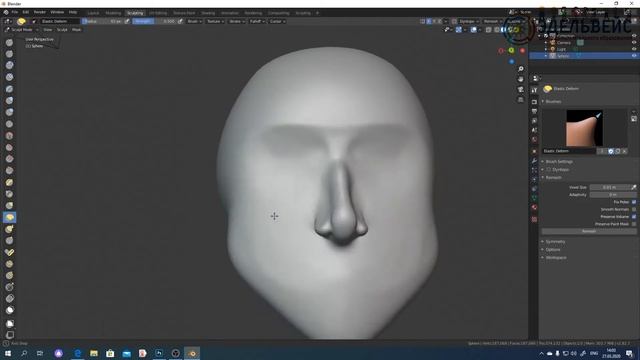Screen dimensions: 640x360
Task: Open the Sculpt Mode selector dropdown
Action: tap(21, 30)
